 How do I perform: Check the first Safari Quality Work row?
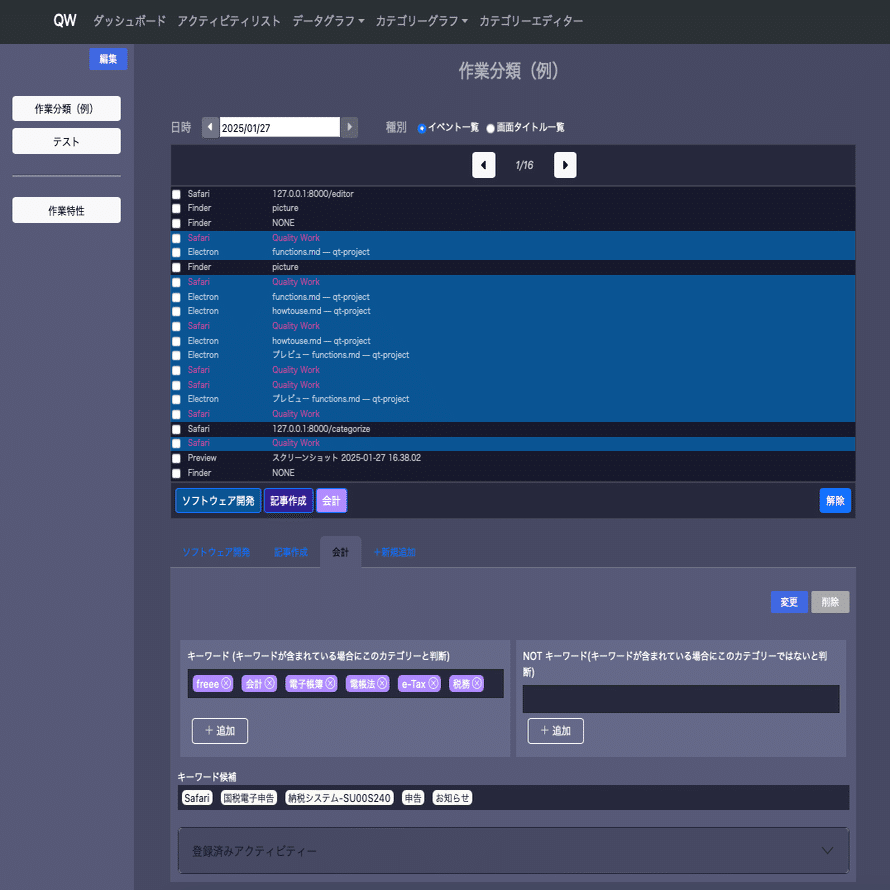[177, 238]
